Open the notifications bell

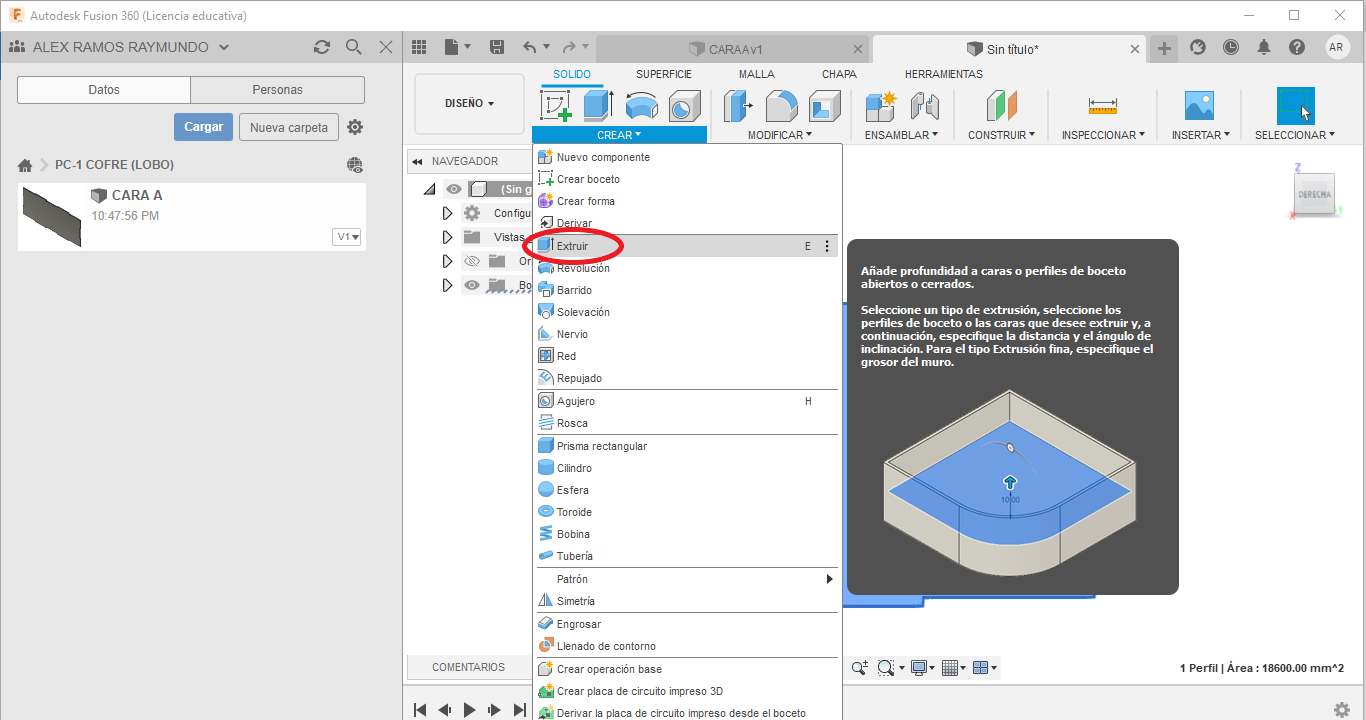click(1264, 47)
